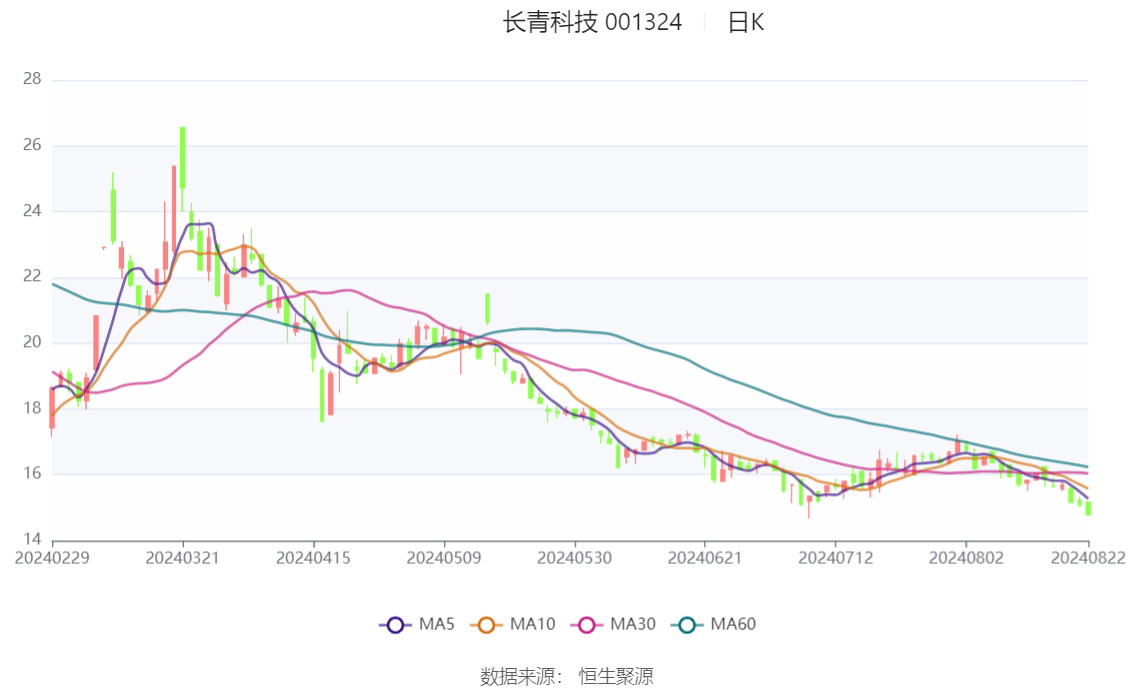Click the MA5 purple circle marker

coord(395,625)
